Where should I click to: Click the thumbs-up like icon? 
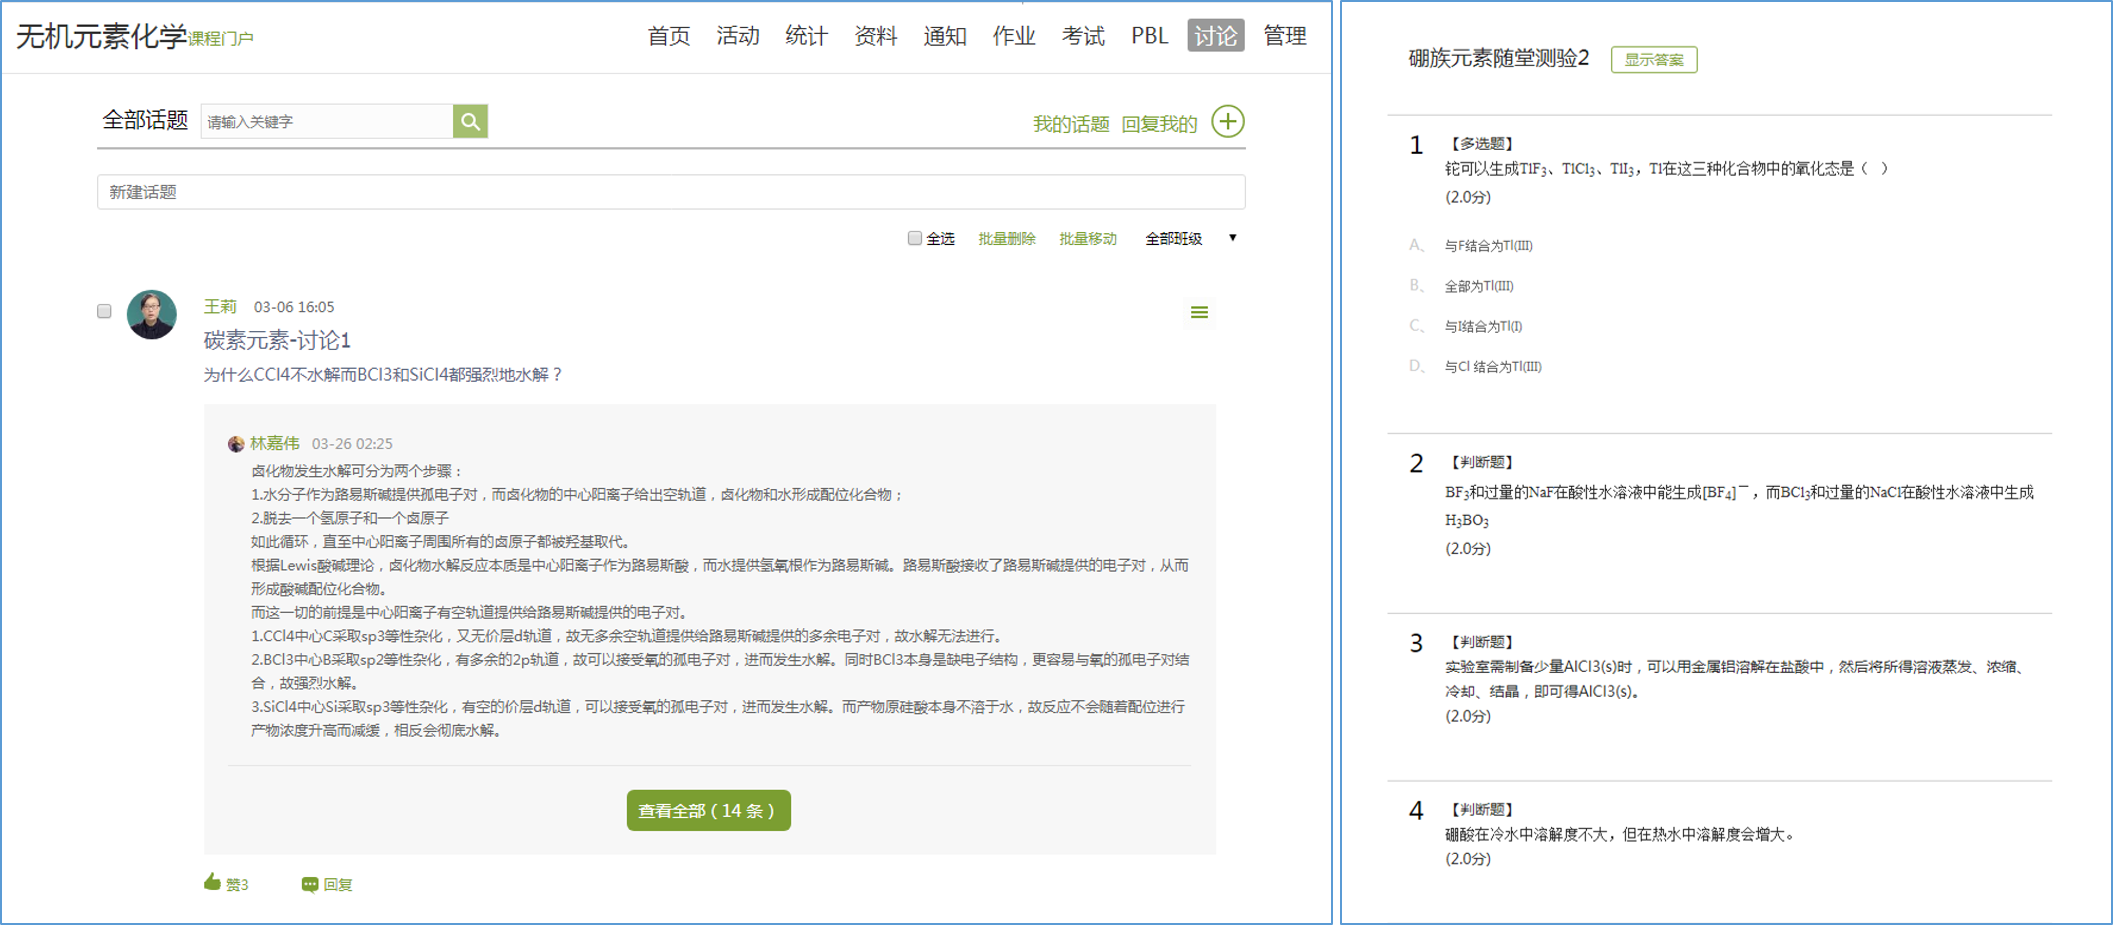pyautogui.click(x=212, y=882)
